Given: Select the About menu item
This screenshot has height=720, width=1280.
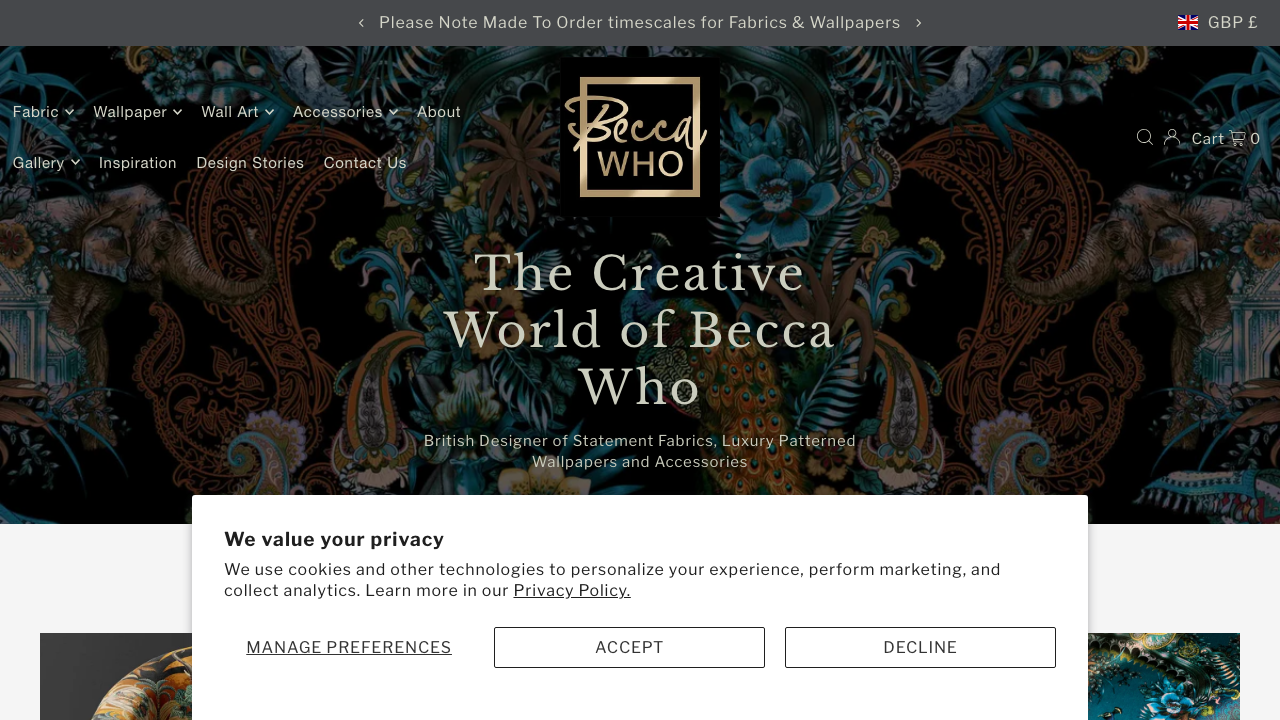Looking at the screenshot, I should pyautogui.click(x=439, y=112).
